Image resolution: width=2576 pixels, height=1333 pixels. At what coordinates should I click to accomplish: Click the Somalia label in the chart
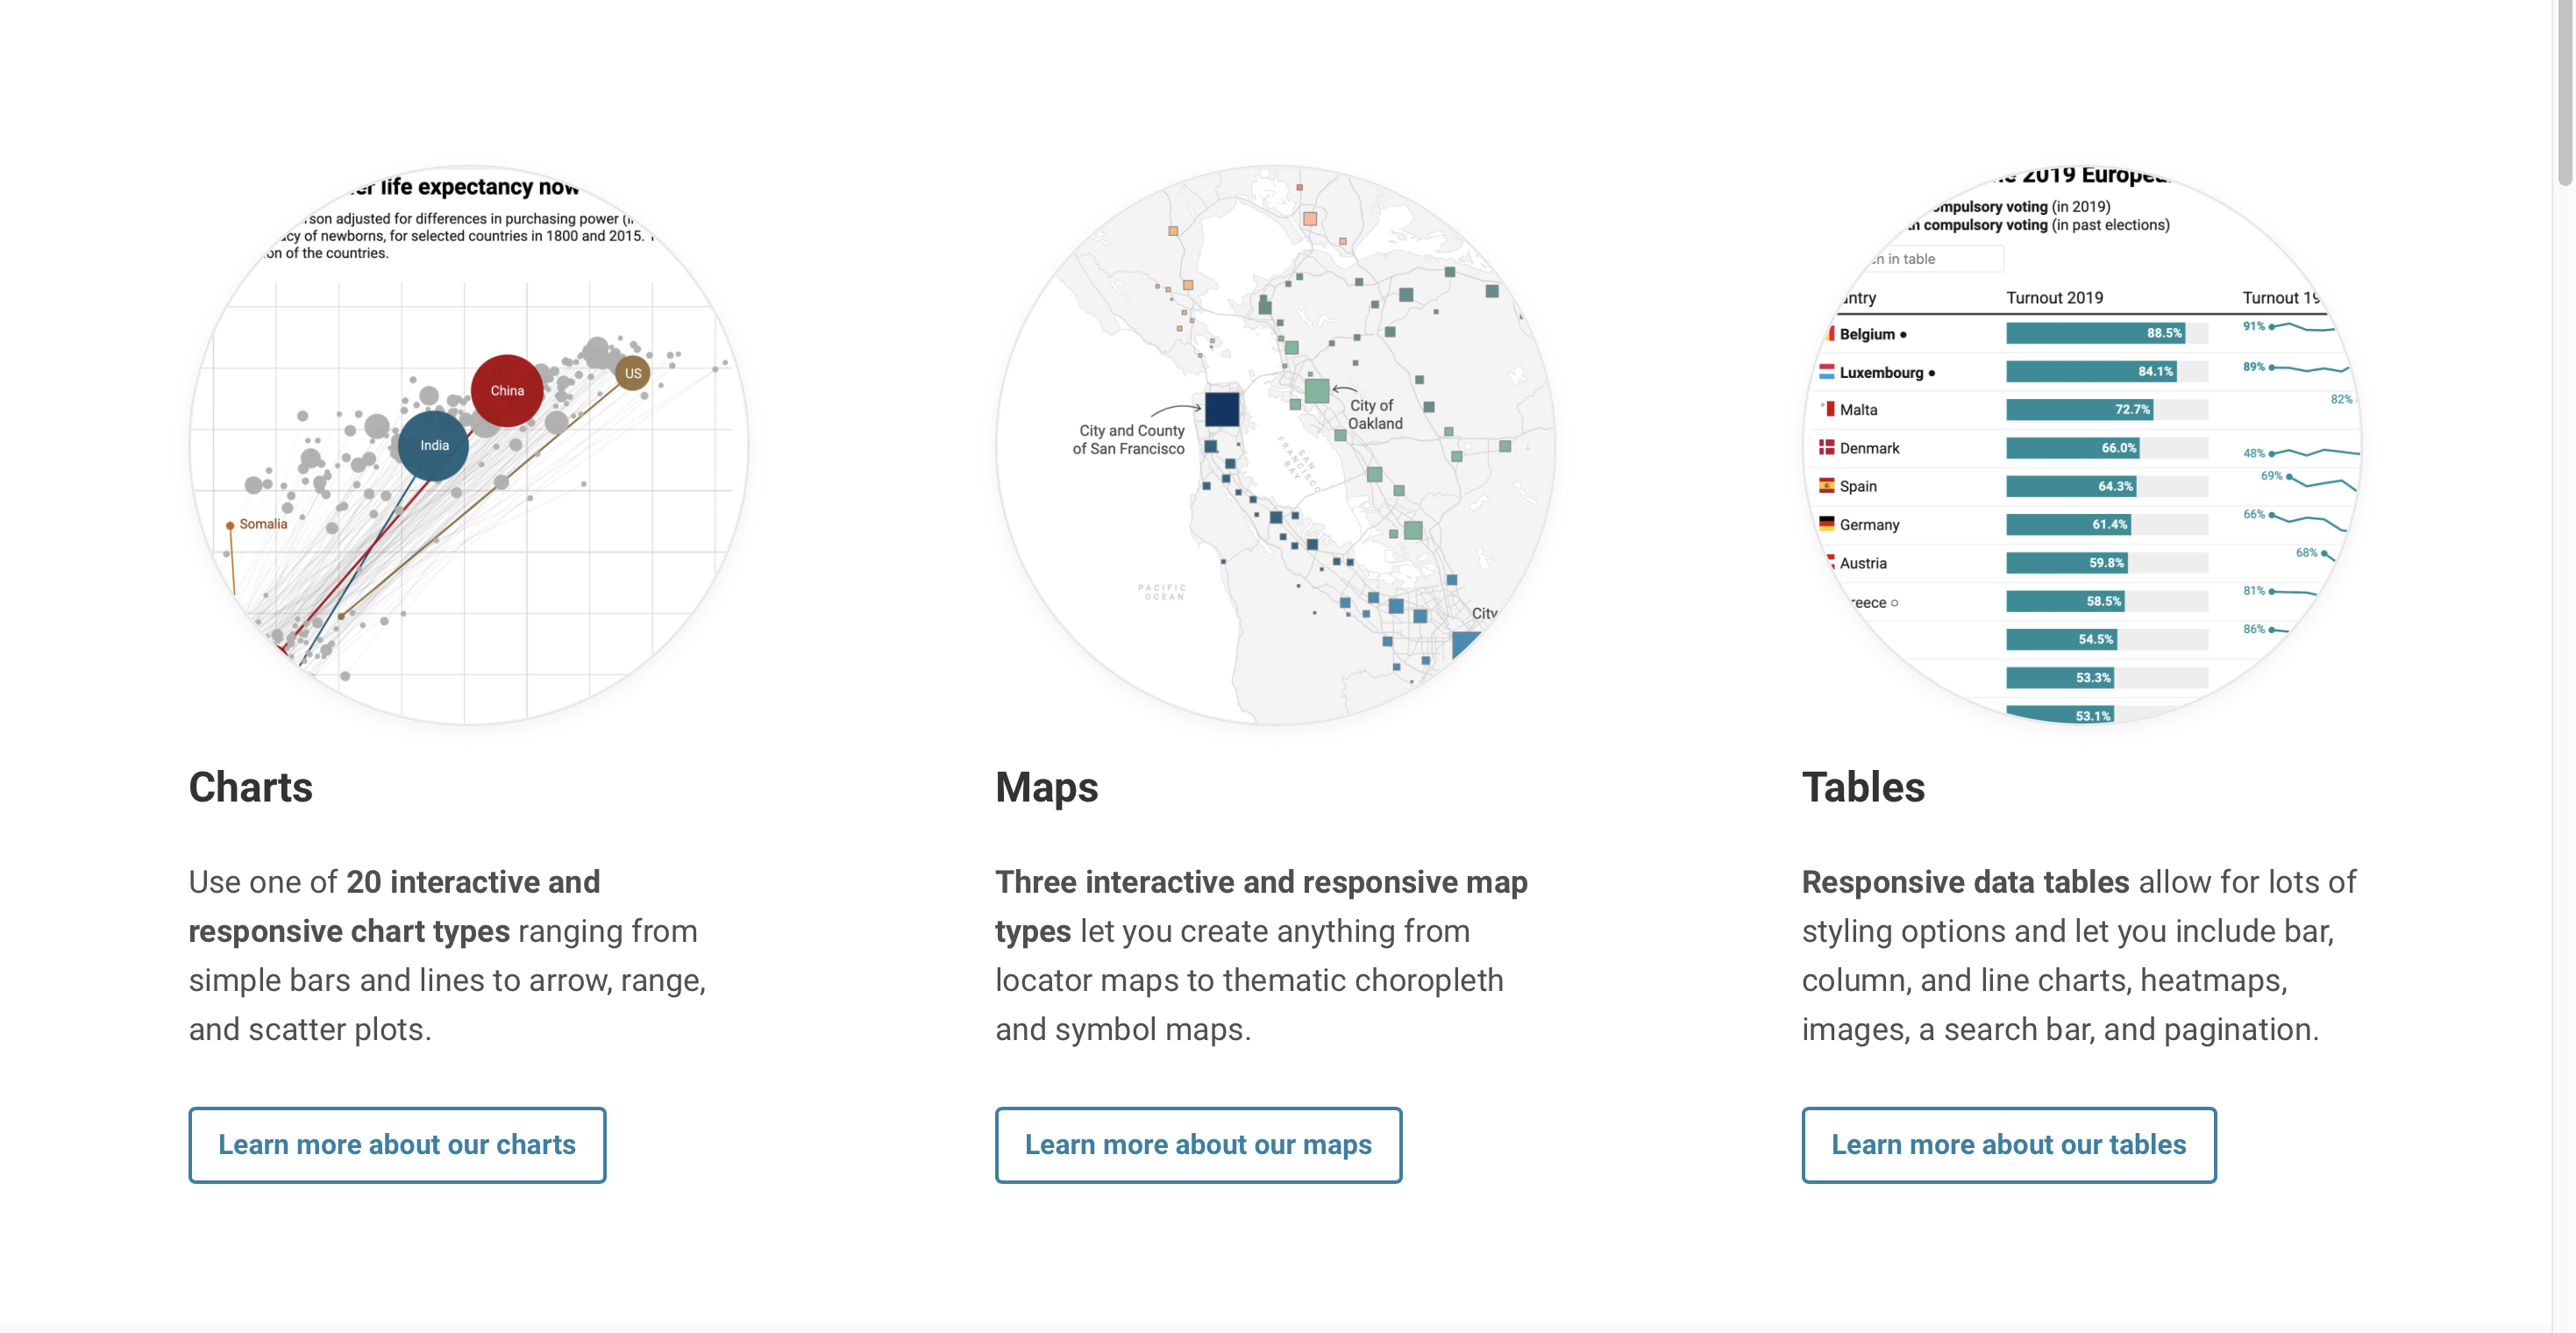coord(263,524)
